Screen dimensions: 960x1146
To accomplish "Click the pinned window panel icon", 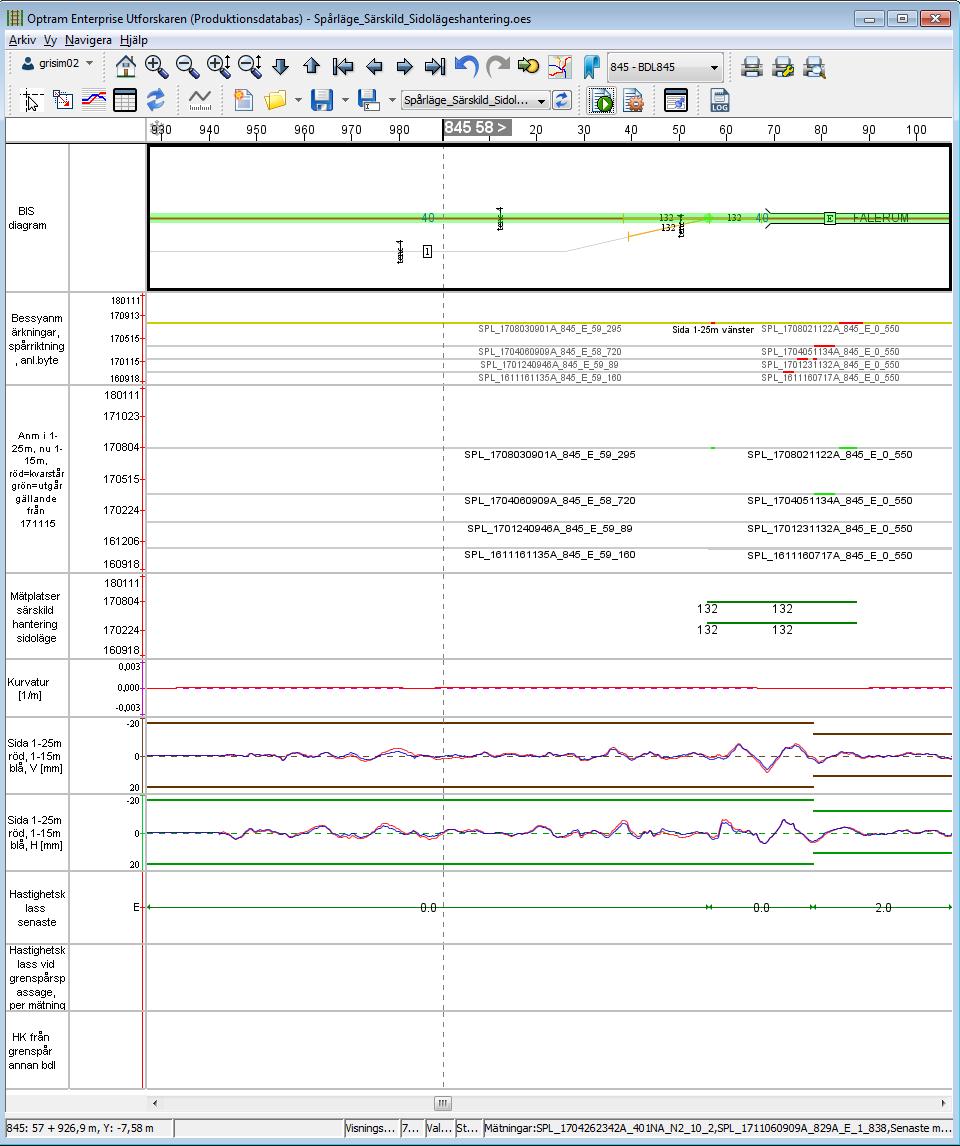I will 676,100.
